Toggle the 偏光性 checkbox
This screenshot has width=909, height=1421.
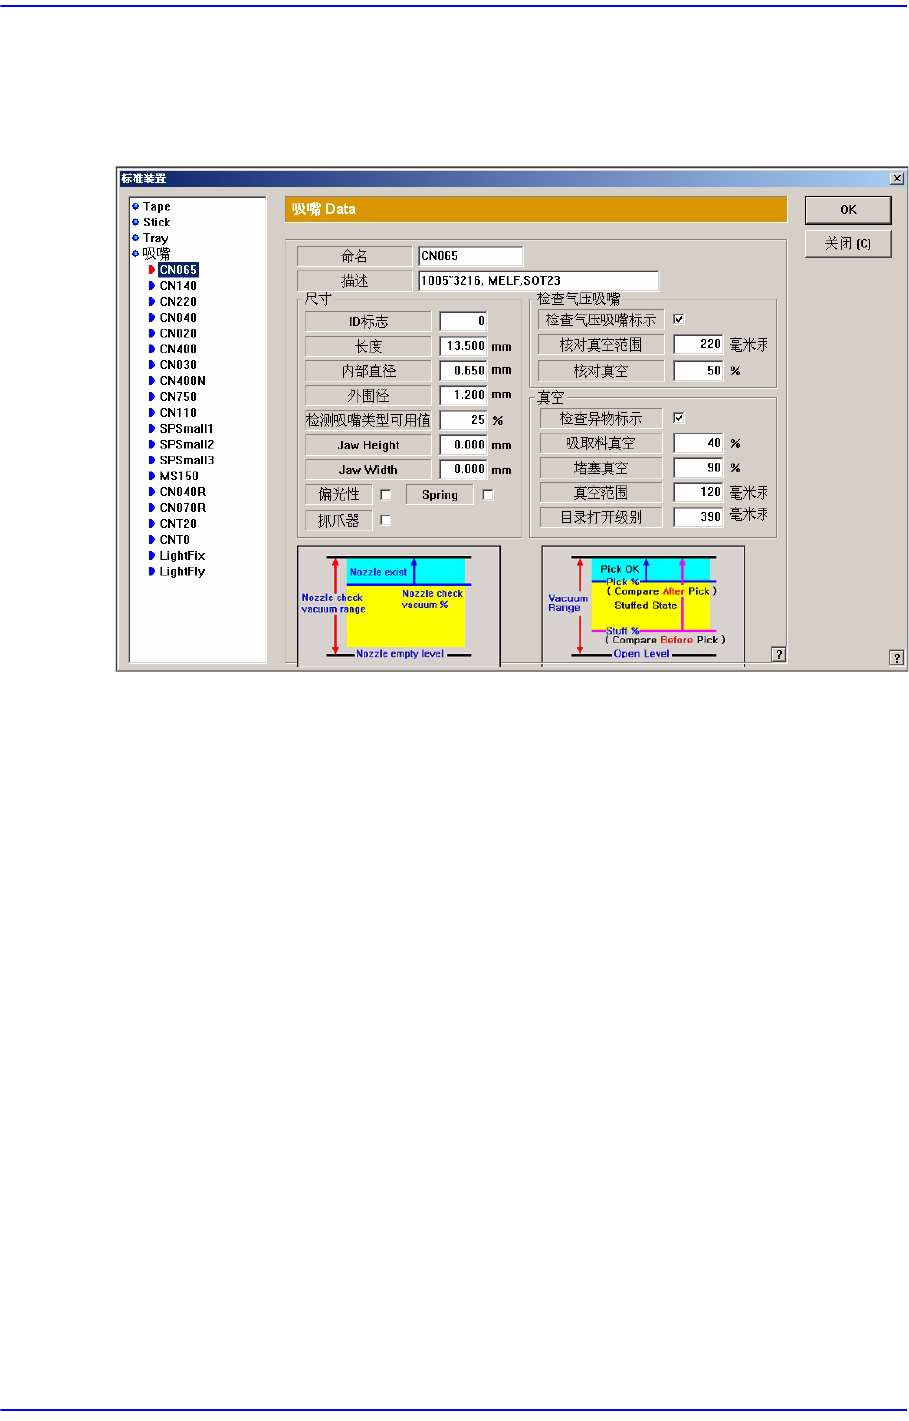[x=386, y=495]
